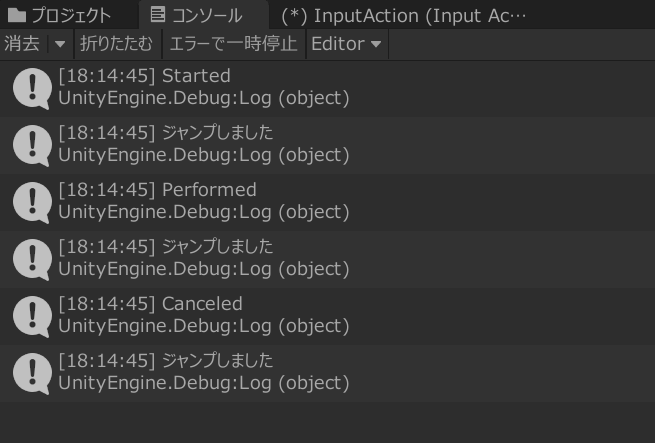Click info icon of the Performed log
The width and height of the screenshot is (655, 443).
coord(32,203)
